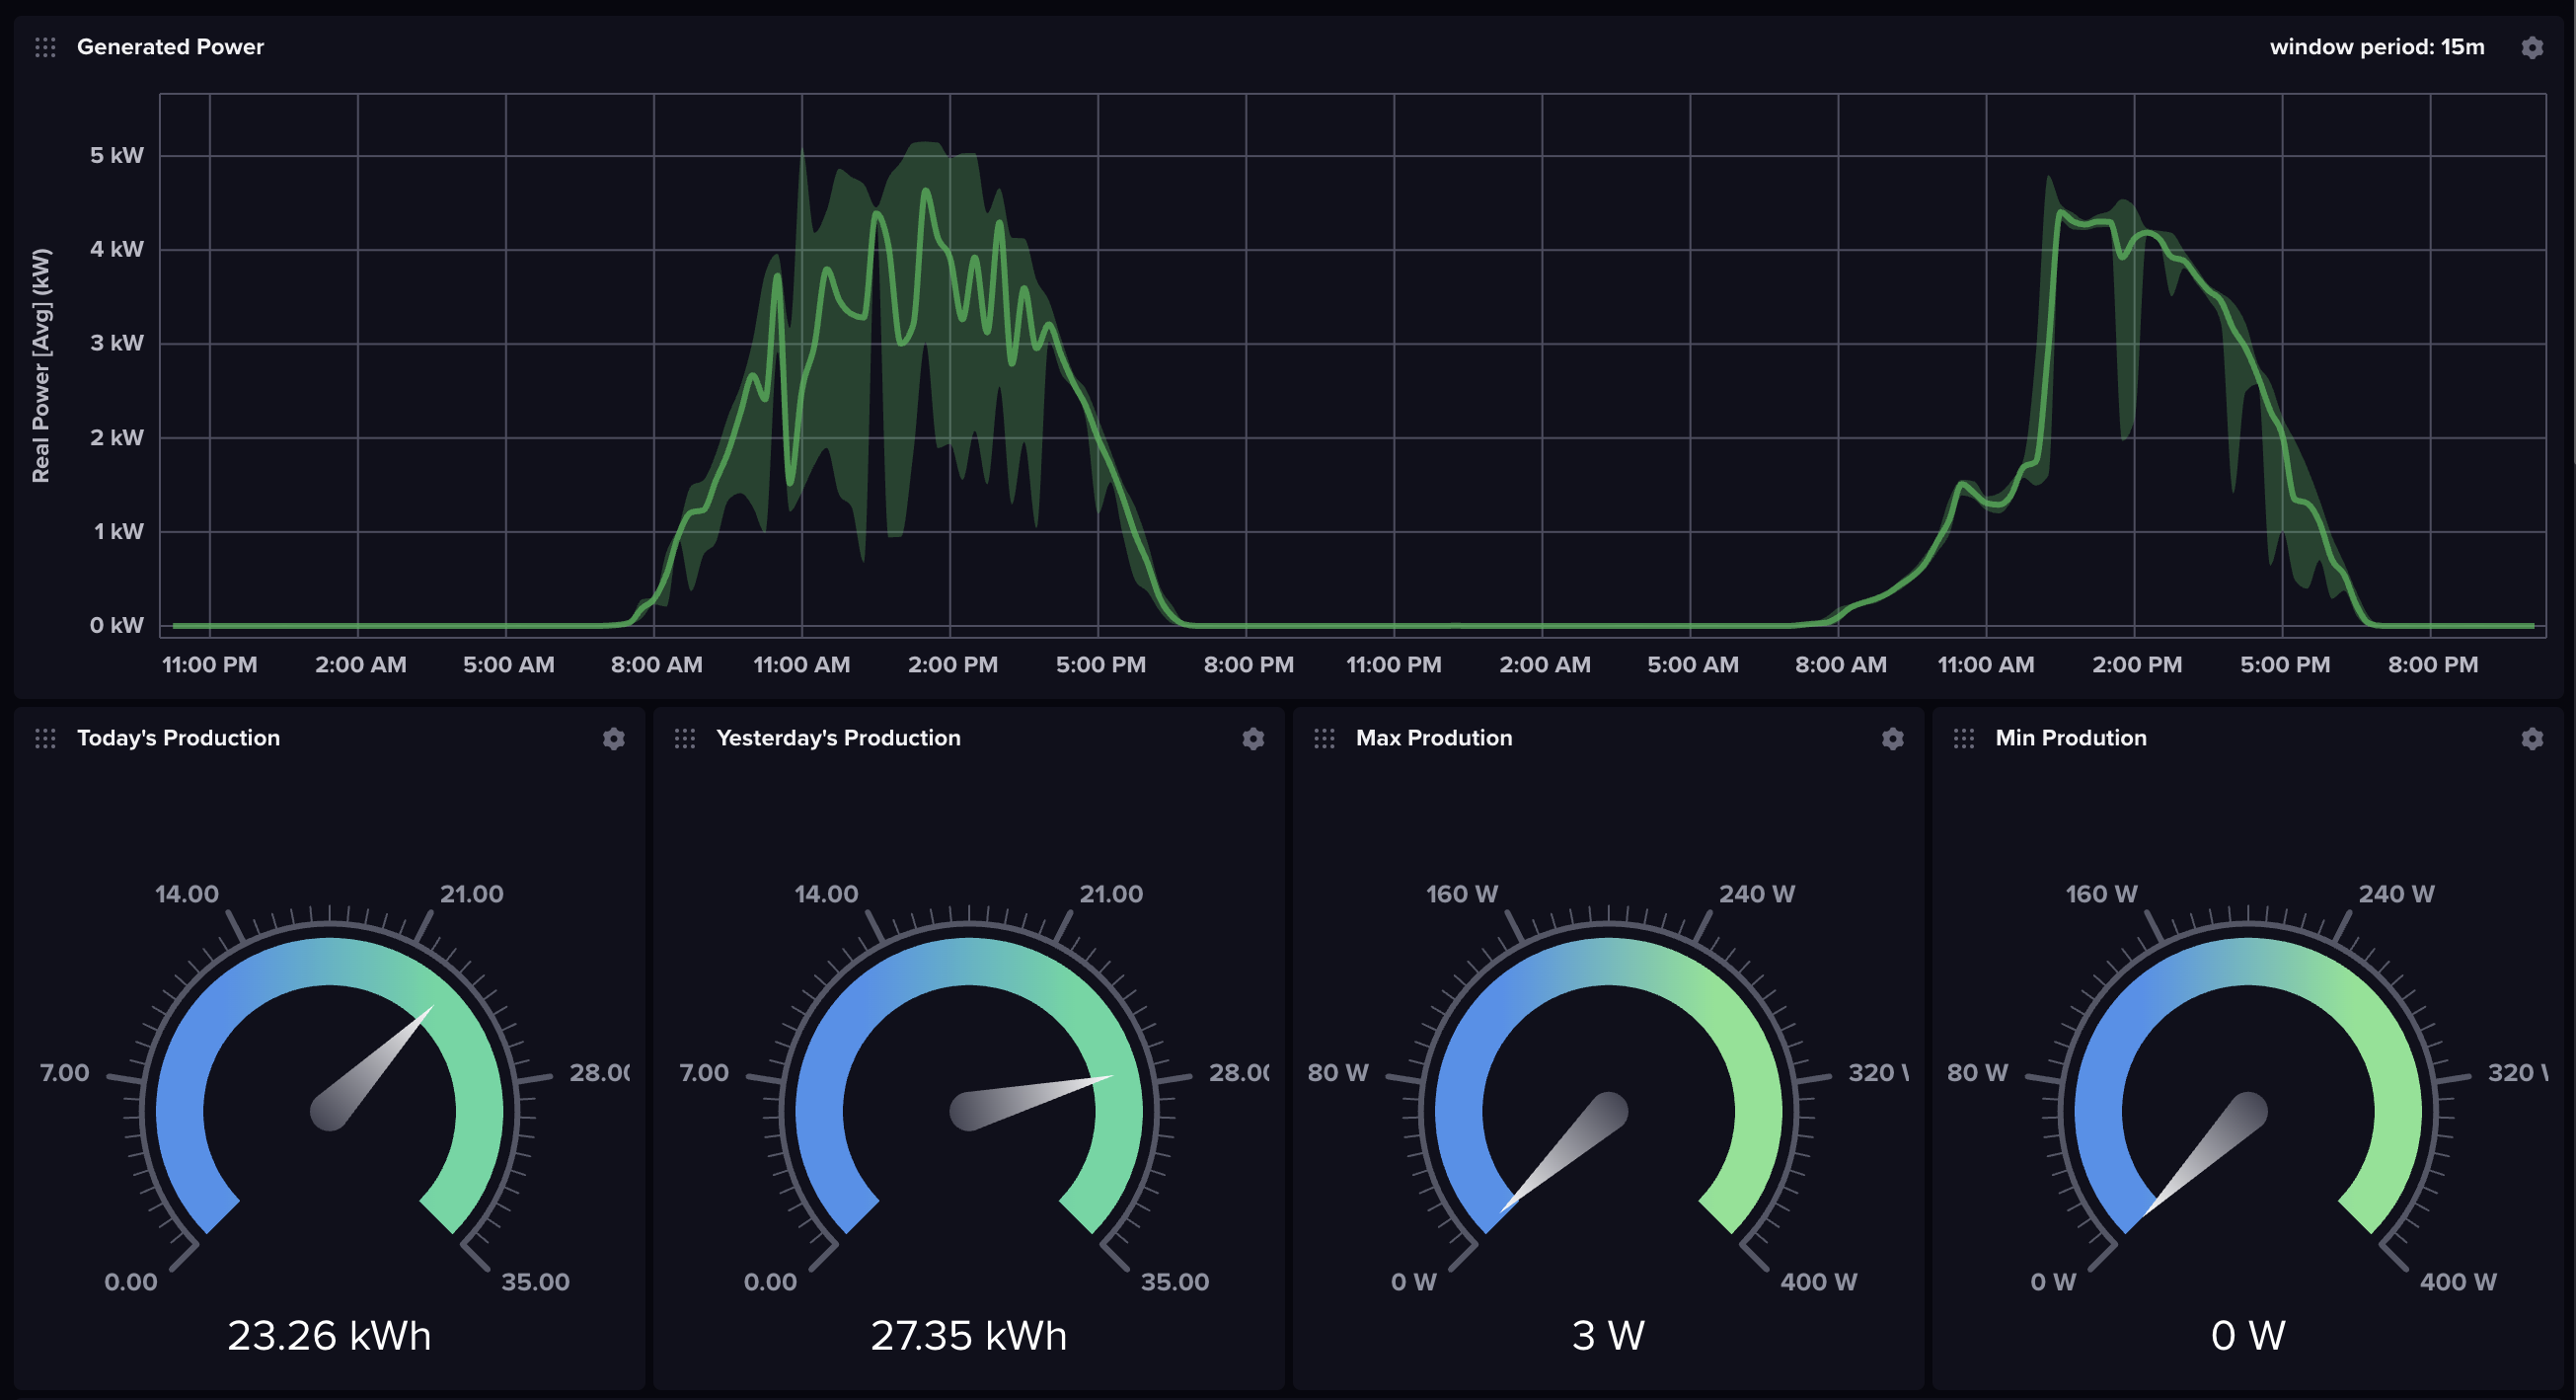Click the 3 kW y-axis label
Image resolution: width=2576 pixels, height=1400 pixels.
click(117, 343)
